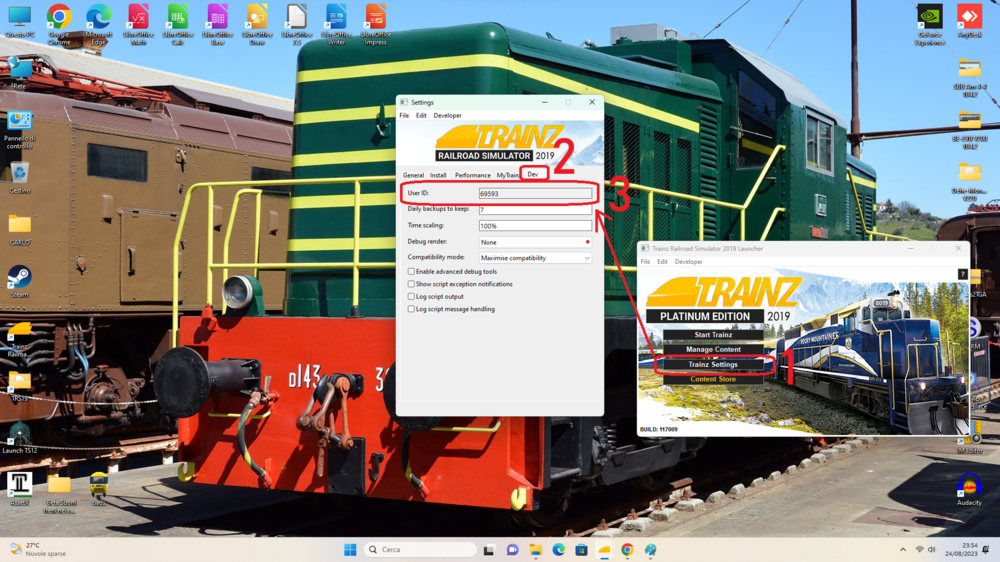Viewport: 1000px width, 562px height.
Task: Open File Explorer from taskbar
Action: click(535, 549)
